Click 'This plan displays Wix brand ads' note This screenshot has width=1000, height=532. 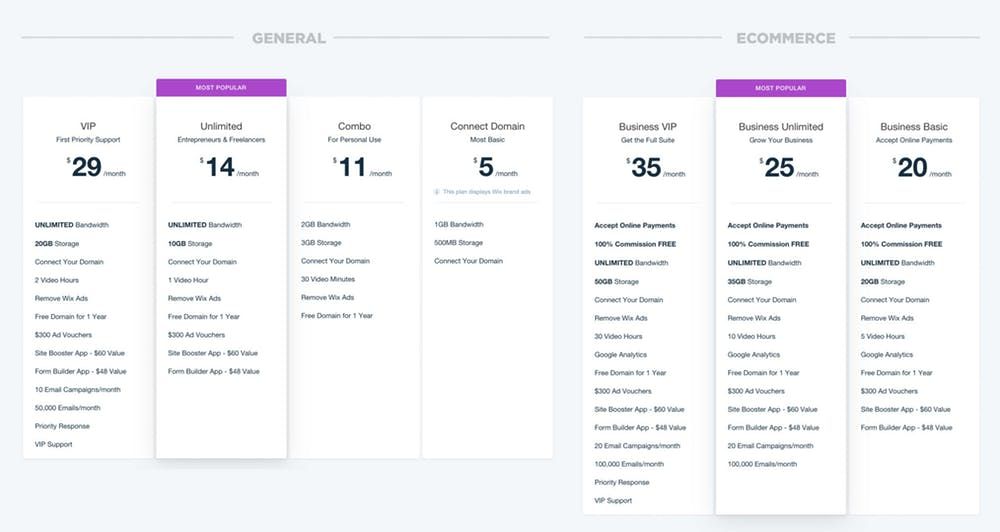487,191
